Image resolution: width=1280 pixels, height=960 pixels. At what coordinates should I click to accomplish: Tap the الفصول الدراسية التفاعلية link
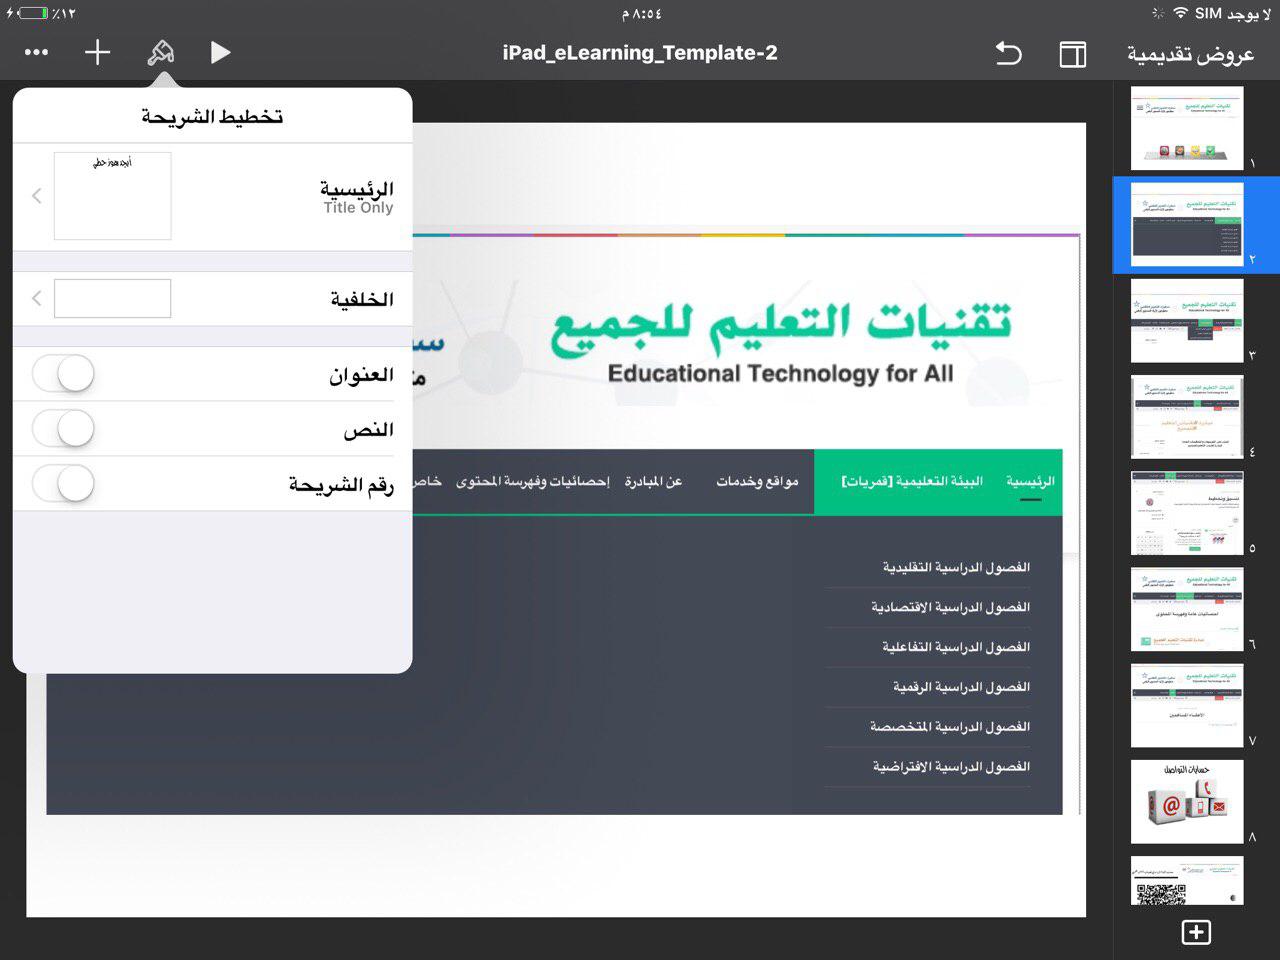955,647
